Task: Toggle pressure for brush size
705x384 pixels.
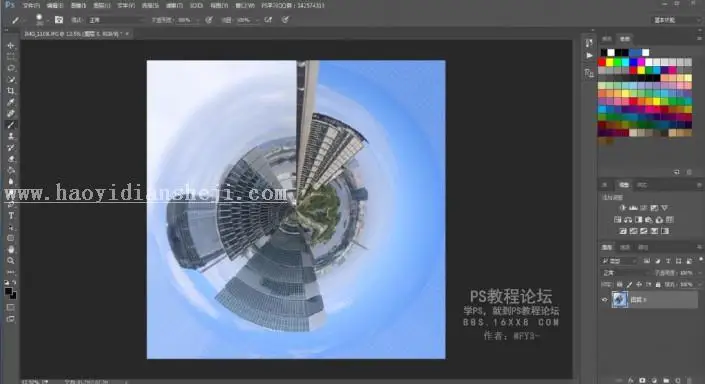Action: (285, 20)
